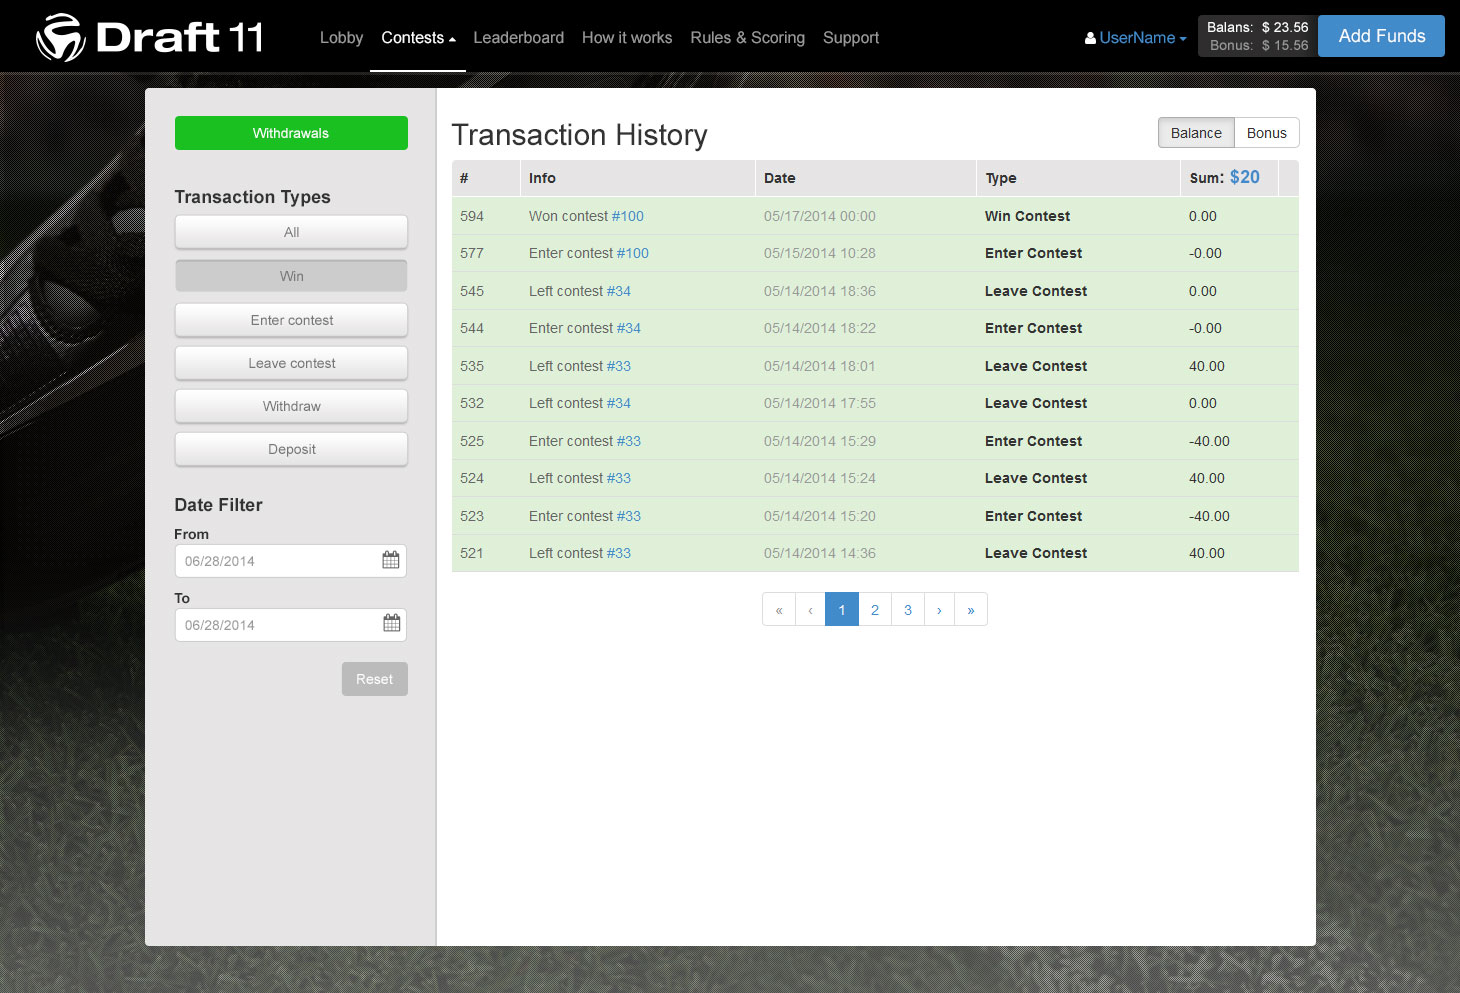Filter by Leave contest type
The image size is (1460, 993).
(x=291, y=363)
